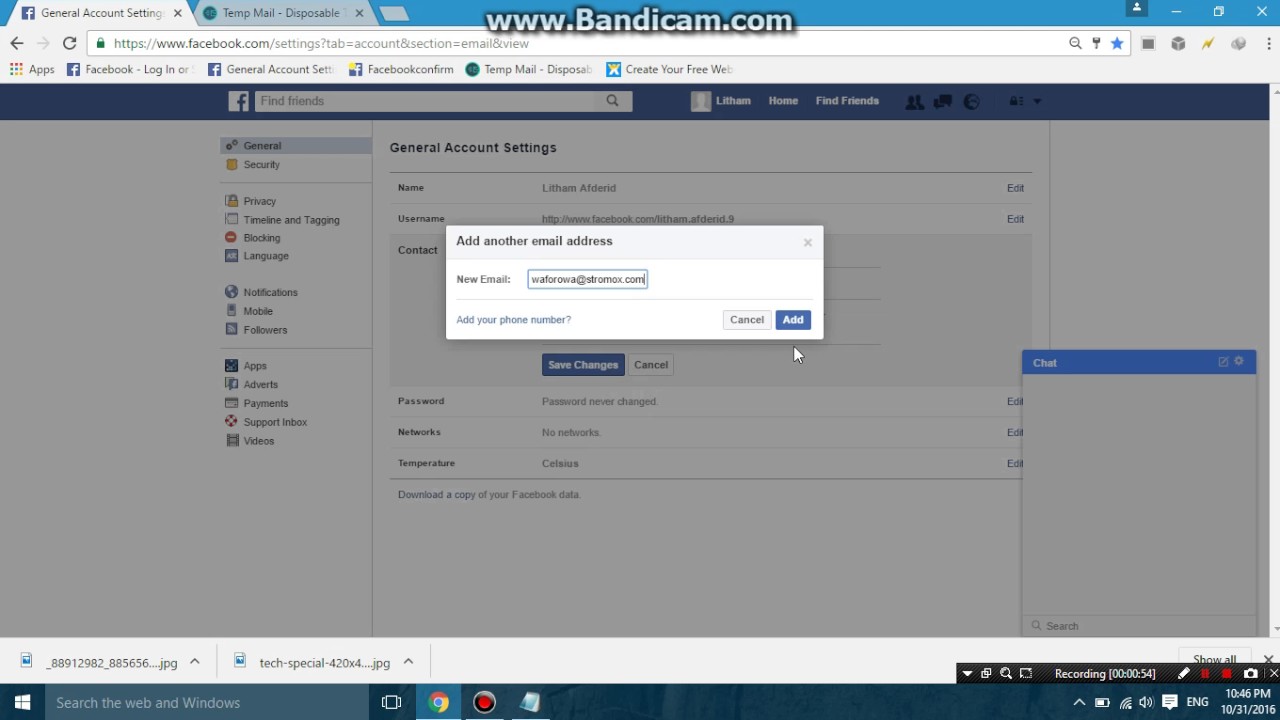Click the yellow lightning extension icon
This screenshot has width=1280, height=720.
[x=1208, y=43]
